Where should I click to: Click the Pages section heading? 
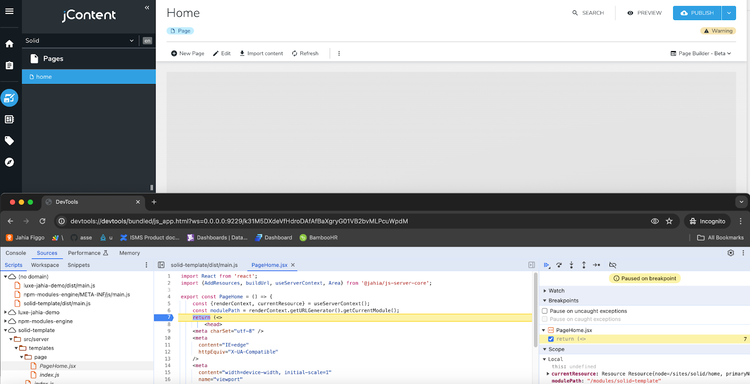53,59
